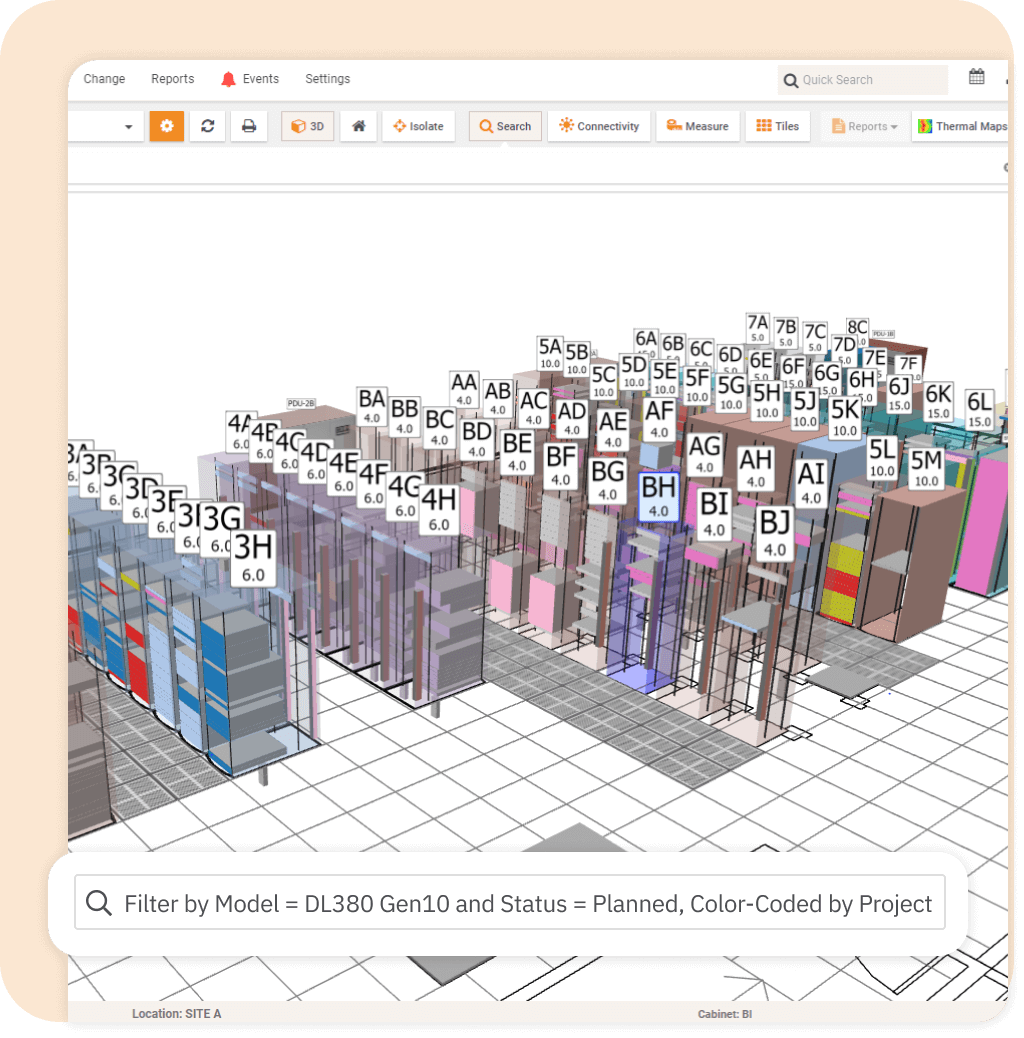Expand the toolbar Reports dropdown
1024x1038 pixels.
click(x=864, y=126)
